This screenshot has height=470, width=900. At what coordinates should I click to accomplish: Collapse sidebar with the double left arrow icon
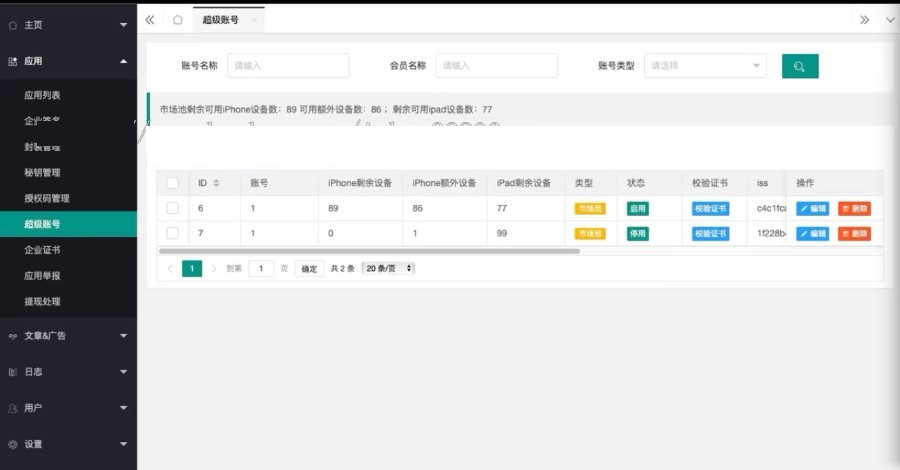tap(150, 20)
